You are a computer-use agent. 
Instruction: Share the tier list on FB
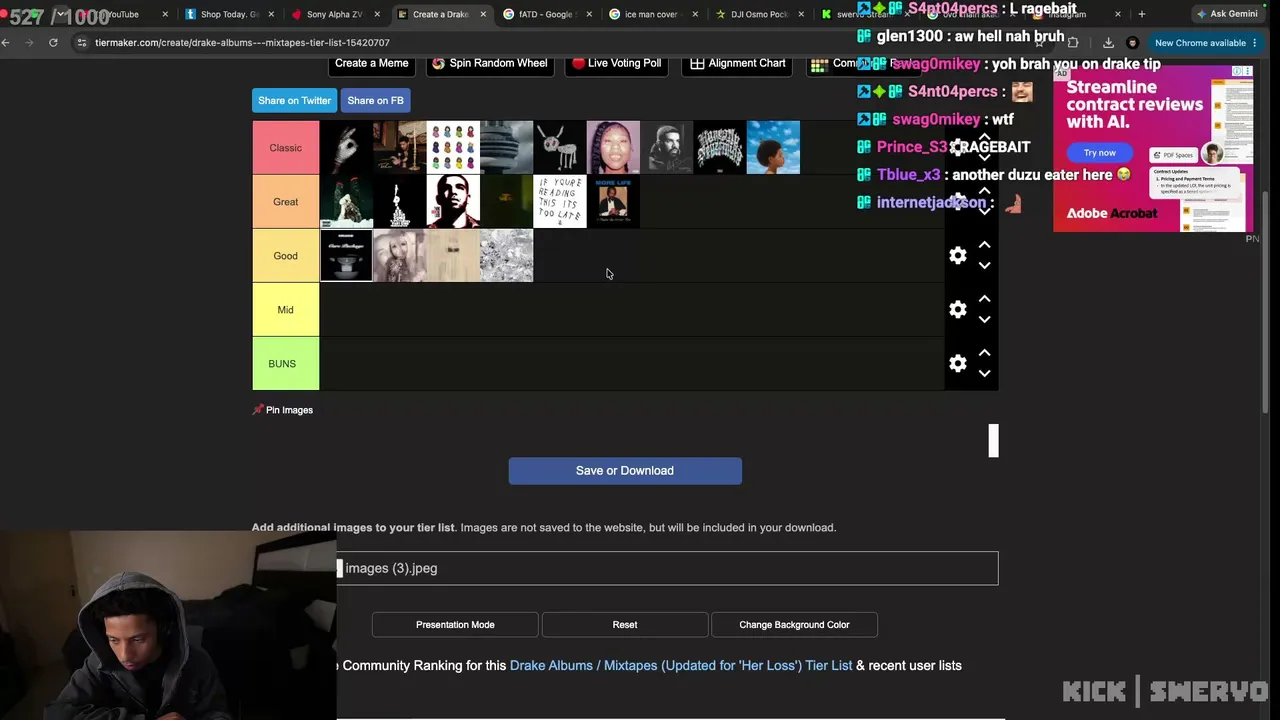point(376,100)
